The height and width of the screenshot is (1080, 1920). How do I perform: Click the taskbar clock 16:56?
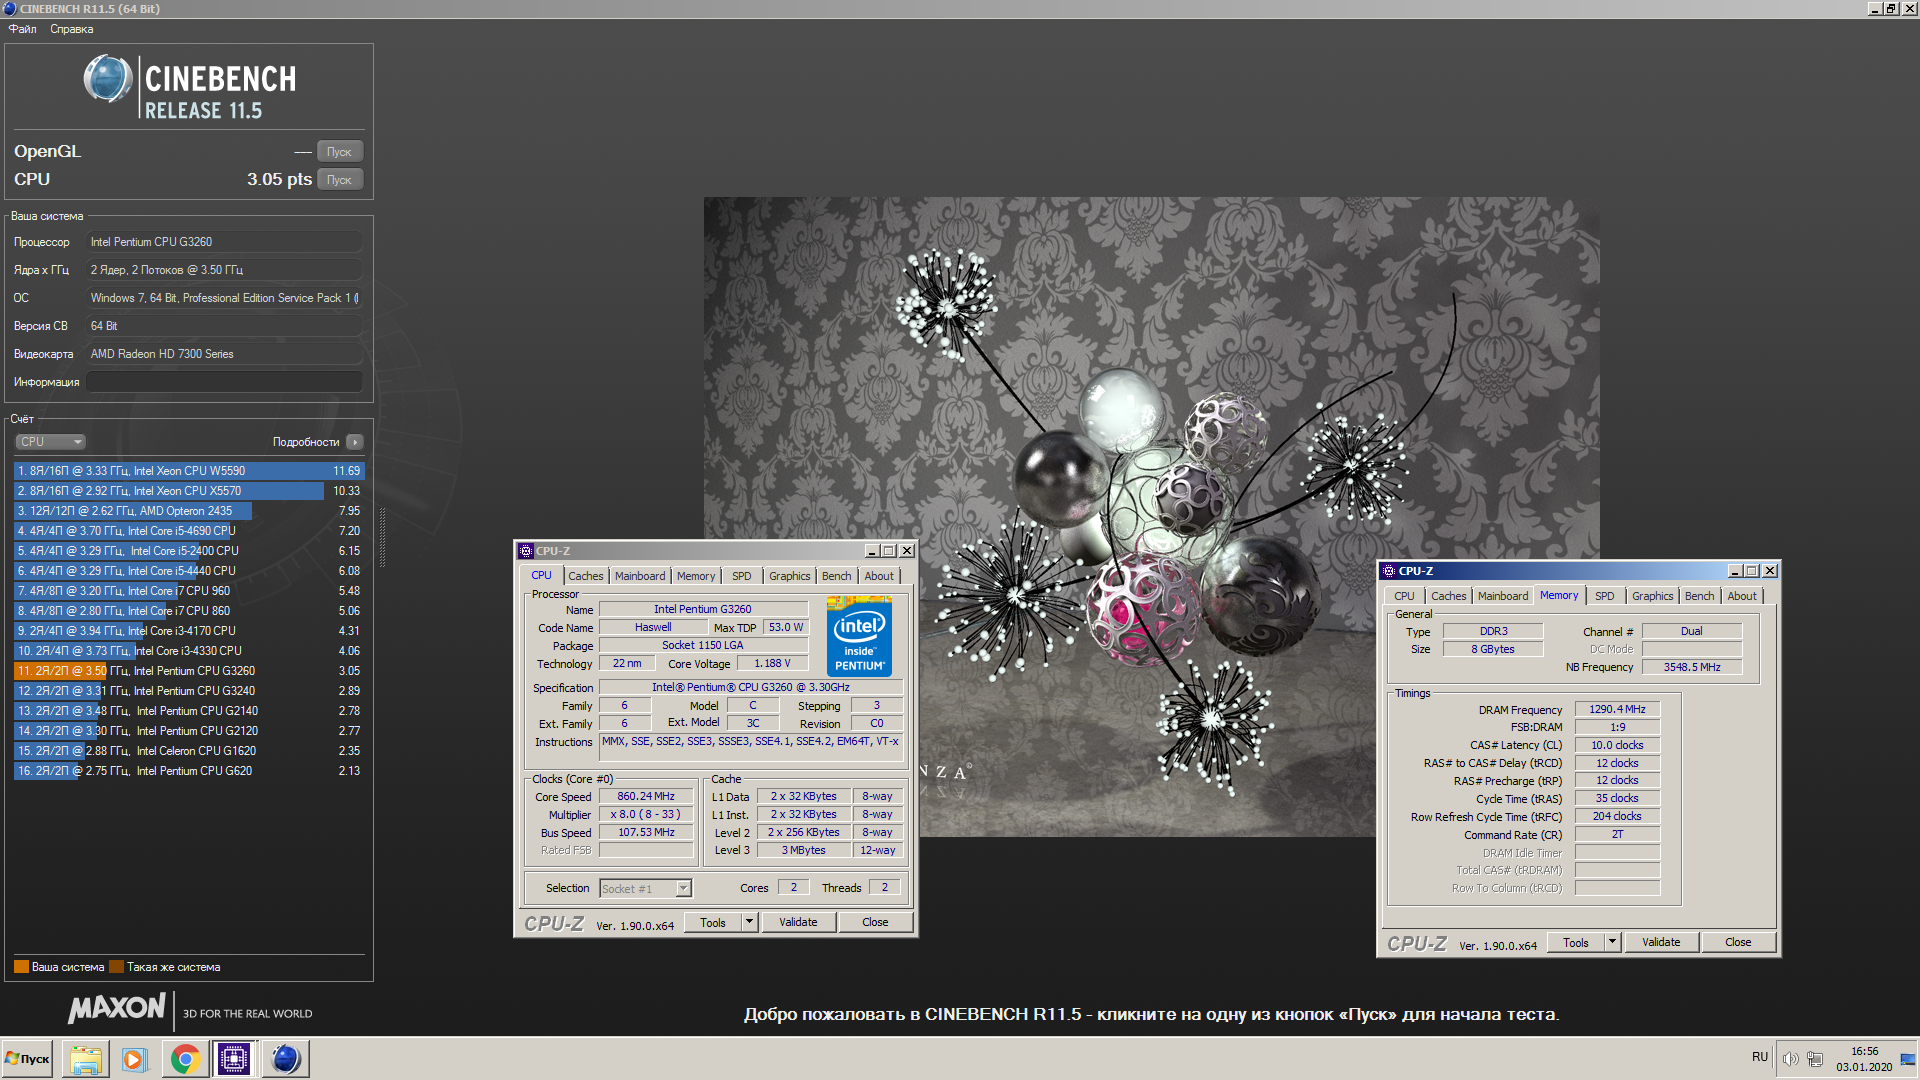(1864, 1051)
